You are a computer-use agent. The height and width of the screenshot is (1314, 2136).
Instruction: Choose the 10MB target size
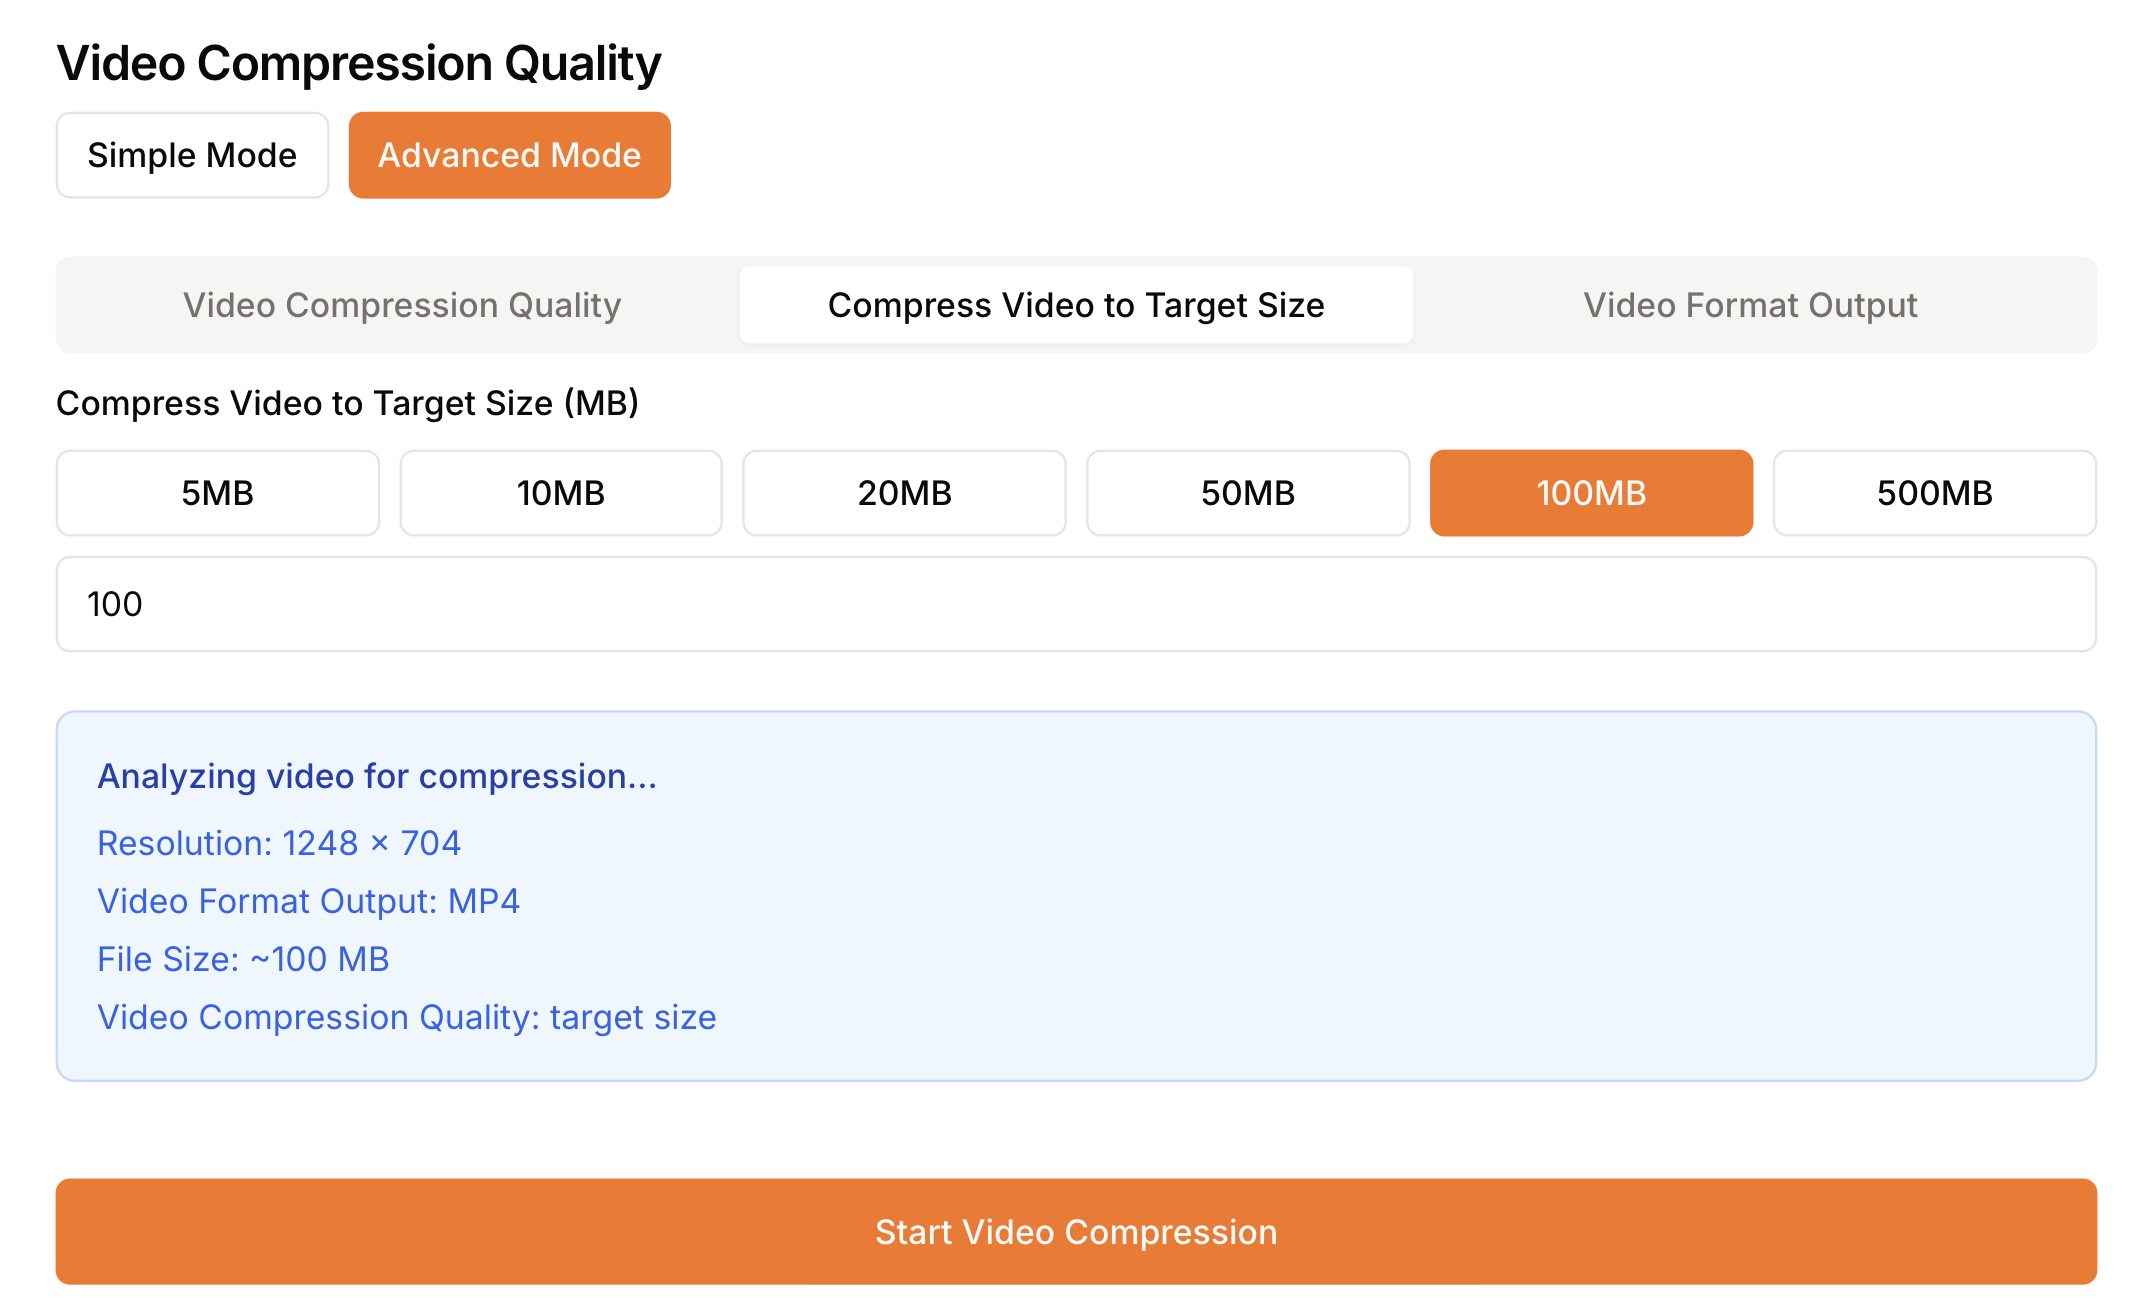pos(560,492)
